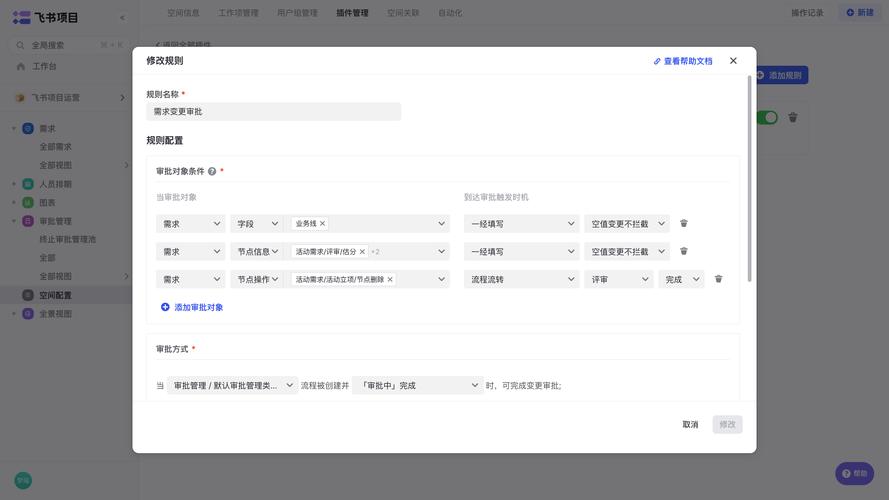Open the 完成 status dropdown

pos(681,279)
